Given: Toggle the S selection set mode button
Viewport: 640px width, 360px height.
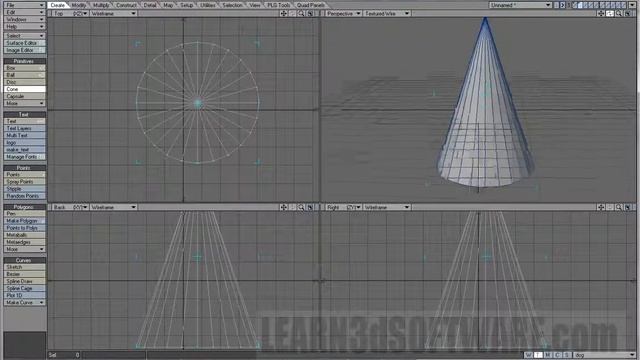Looking at the screenshot, I should click(x=567, y=355).
